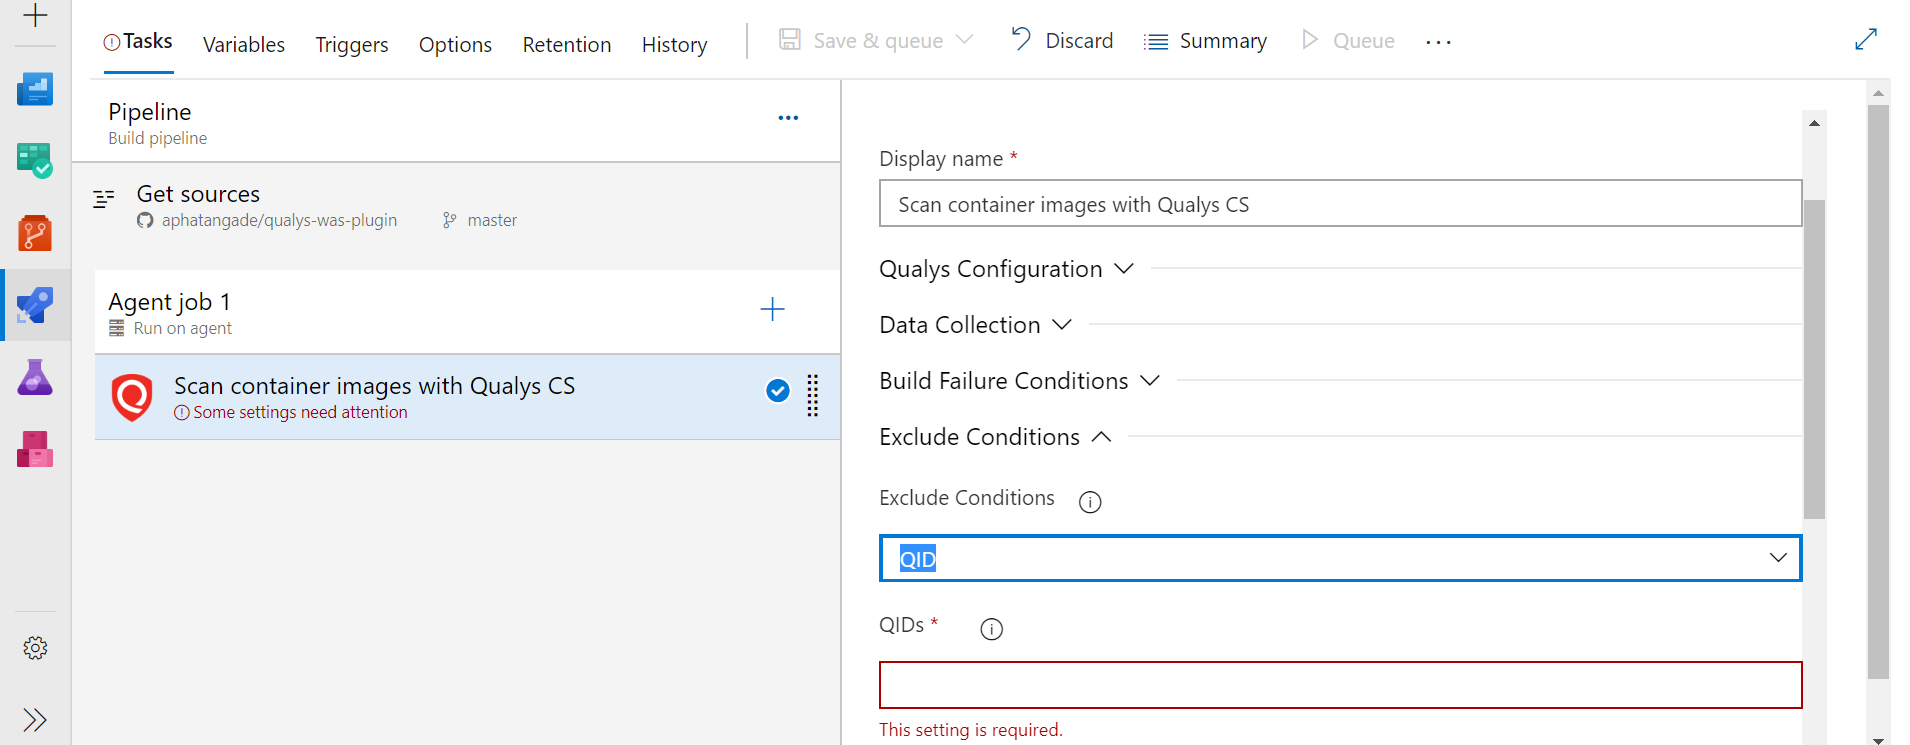Click the Queue play icon
This screenshot has height=745, width=1910.
[1309, 40]
